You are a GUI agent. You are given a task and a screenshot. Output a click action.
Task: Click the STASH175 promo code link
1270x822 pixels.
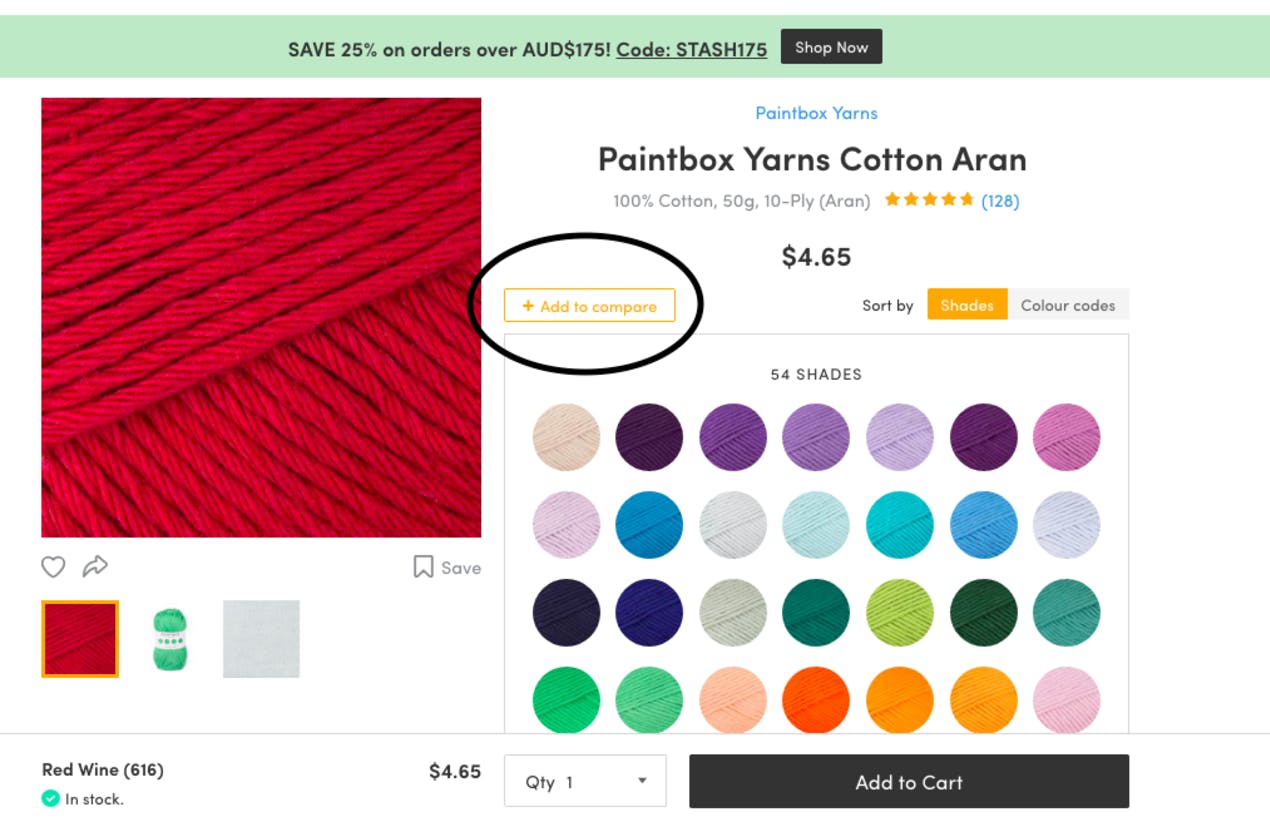[x=689, y=49]
